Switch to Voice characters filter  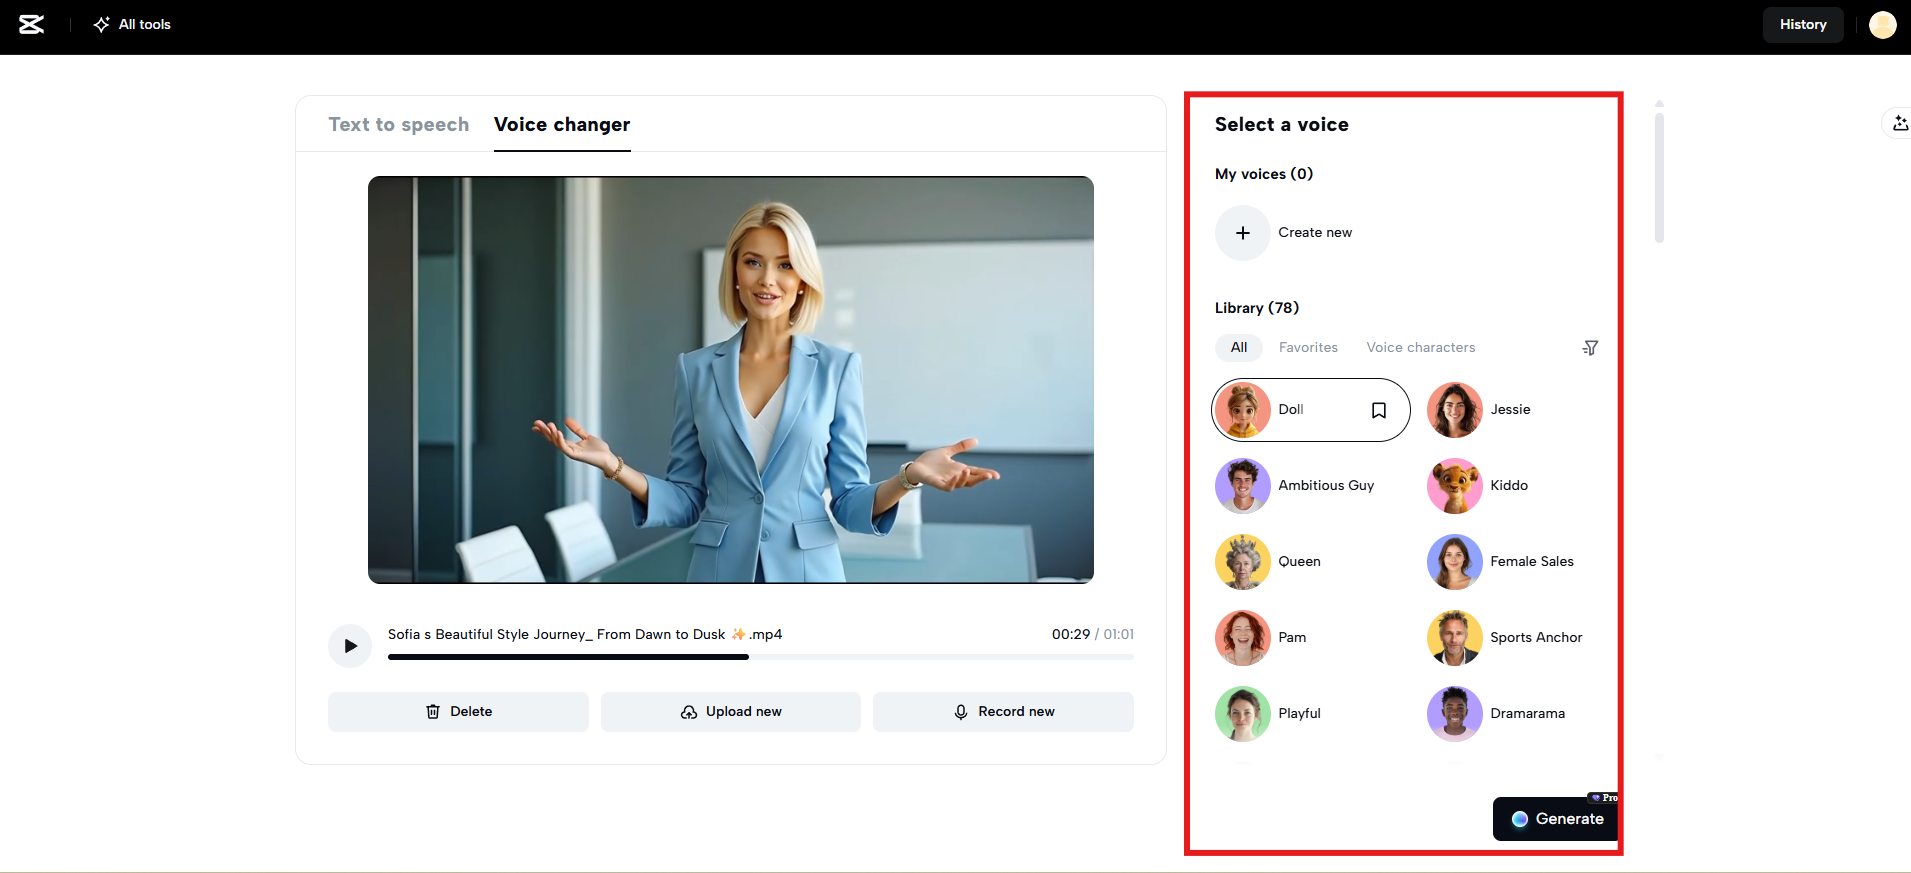click(1421, 348)
